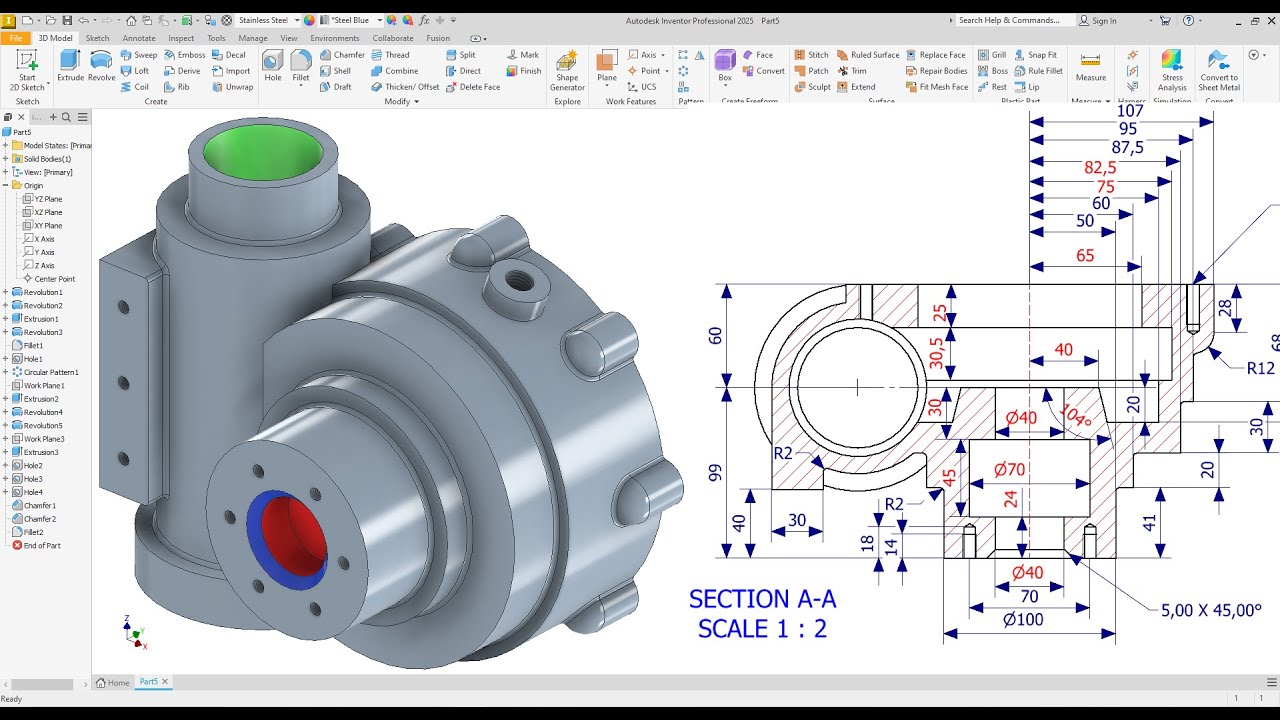
Task: Switch to the Collaborate tab
Action: (x=393, y=38)
